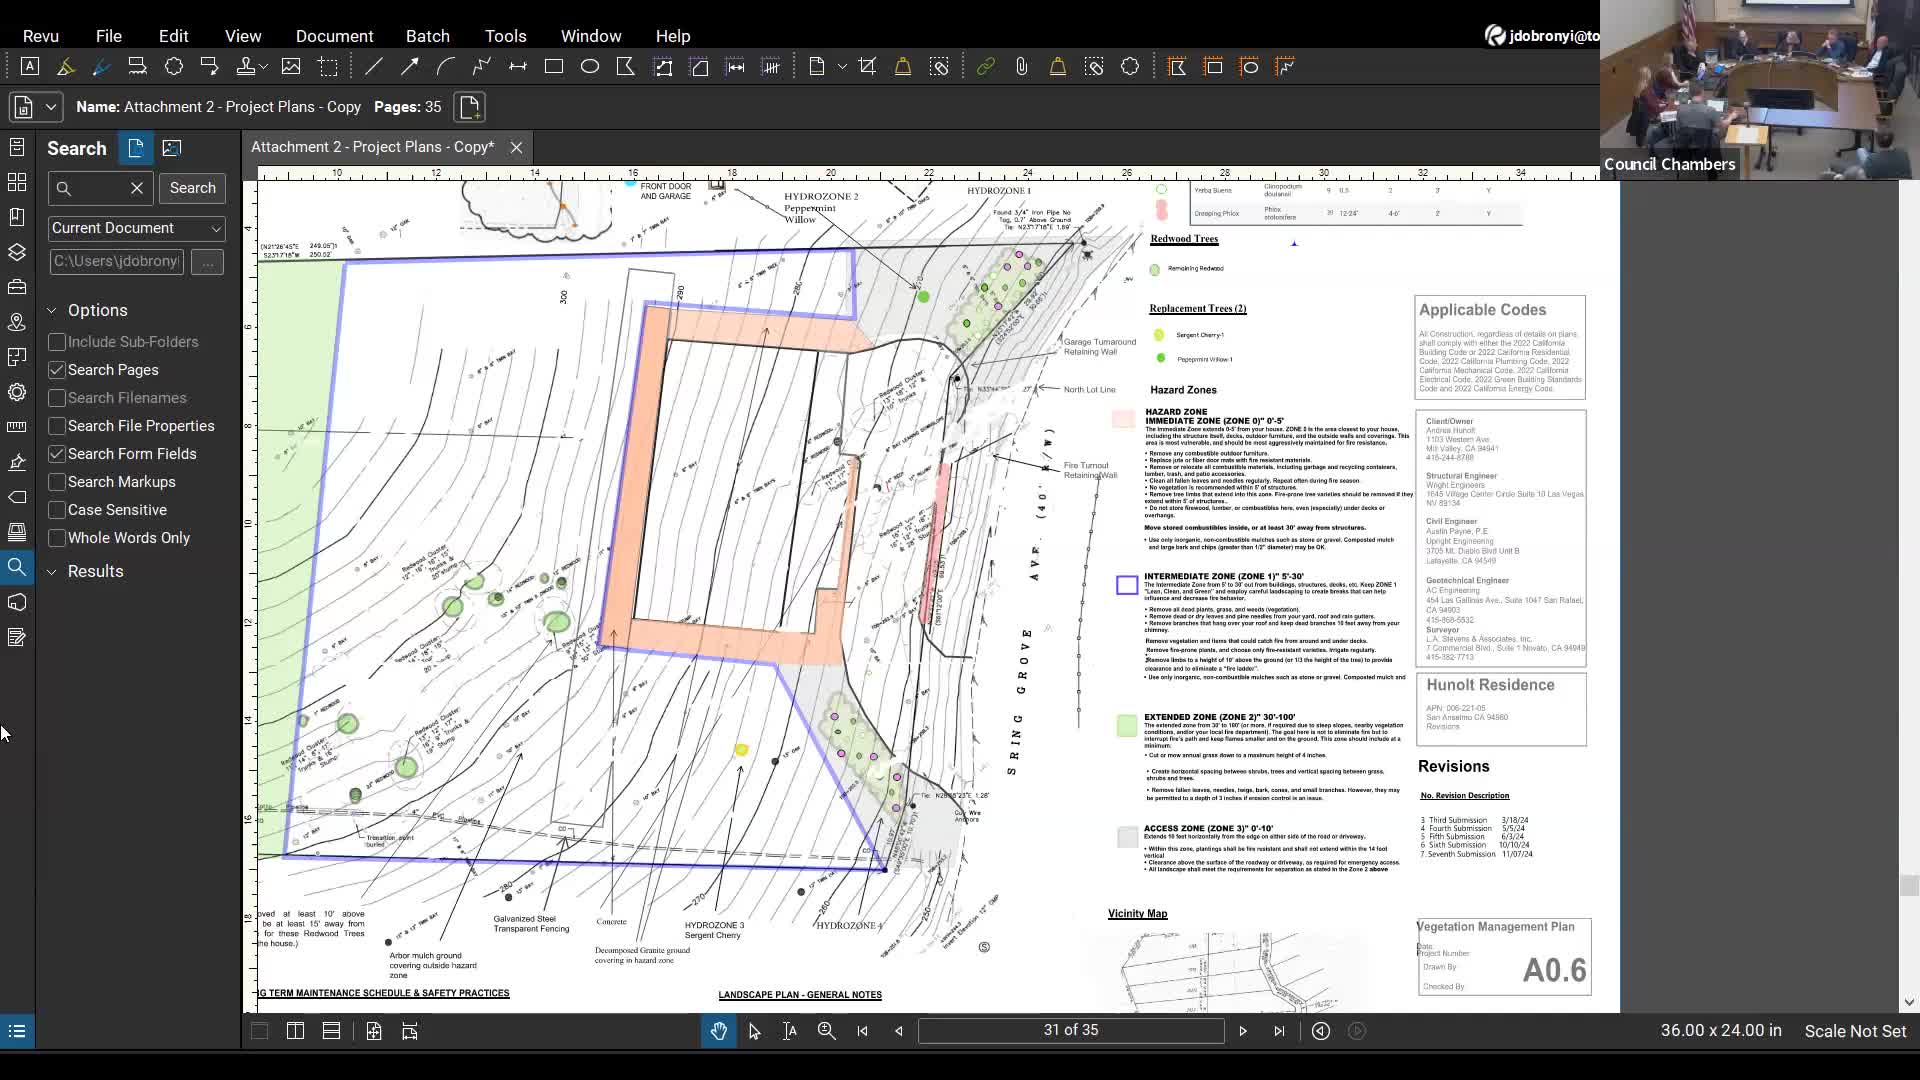Select the Polygon tool
The height and width of the screenshot is (1080, 1920).
point(626,67)
